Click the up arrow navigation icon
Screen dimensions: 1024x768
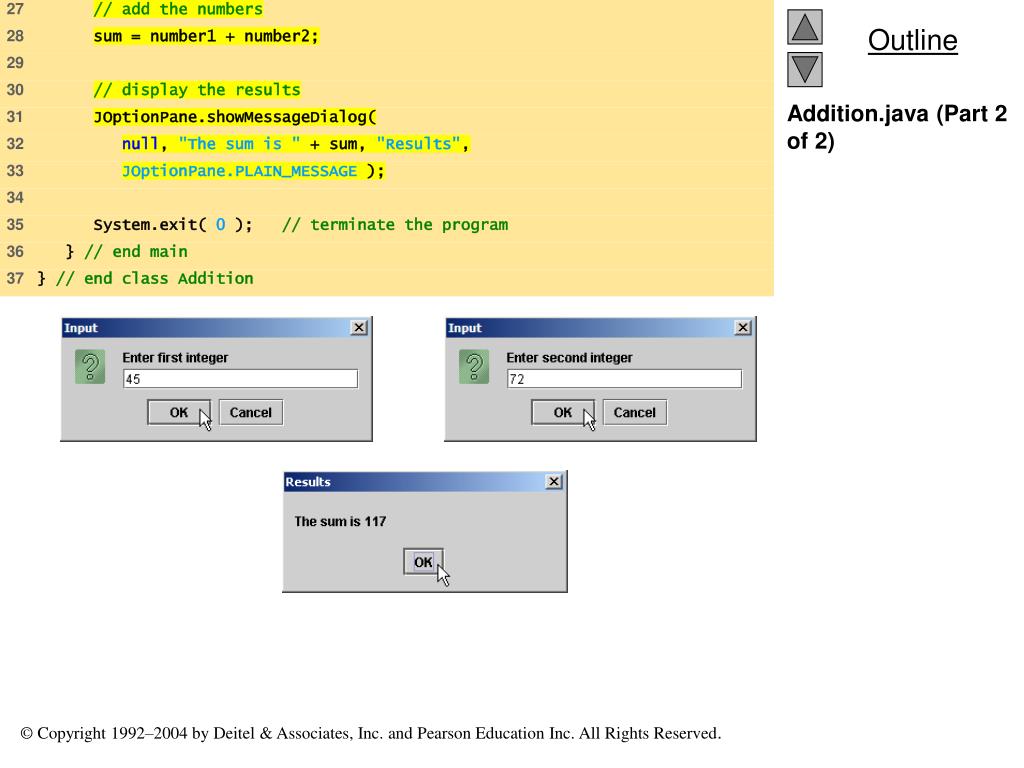(x=805, y=27)
